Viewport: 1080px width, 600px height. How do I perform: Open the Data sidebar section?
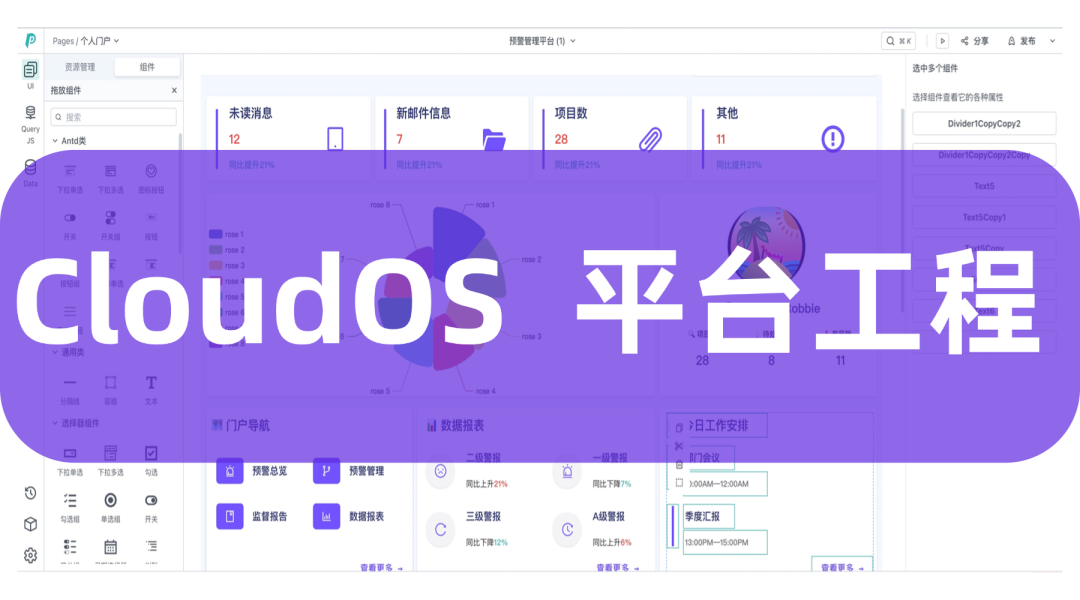(30, 173)
